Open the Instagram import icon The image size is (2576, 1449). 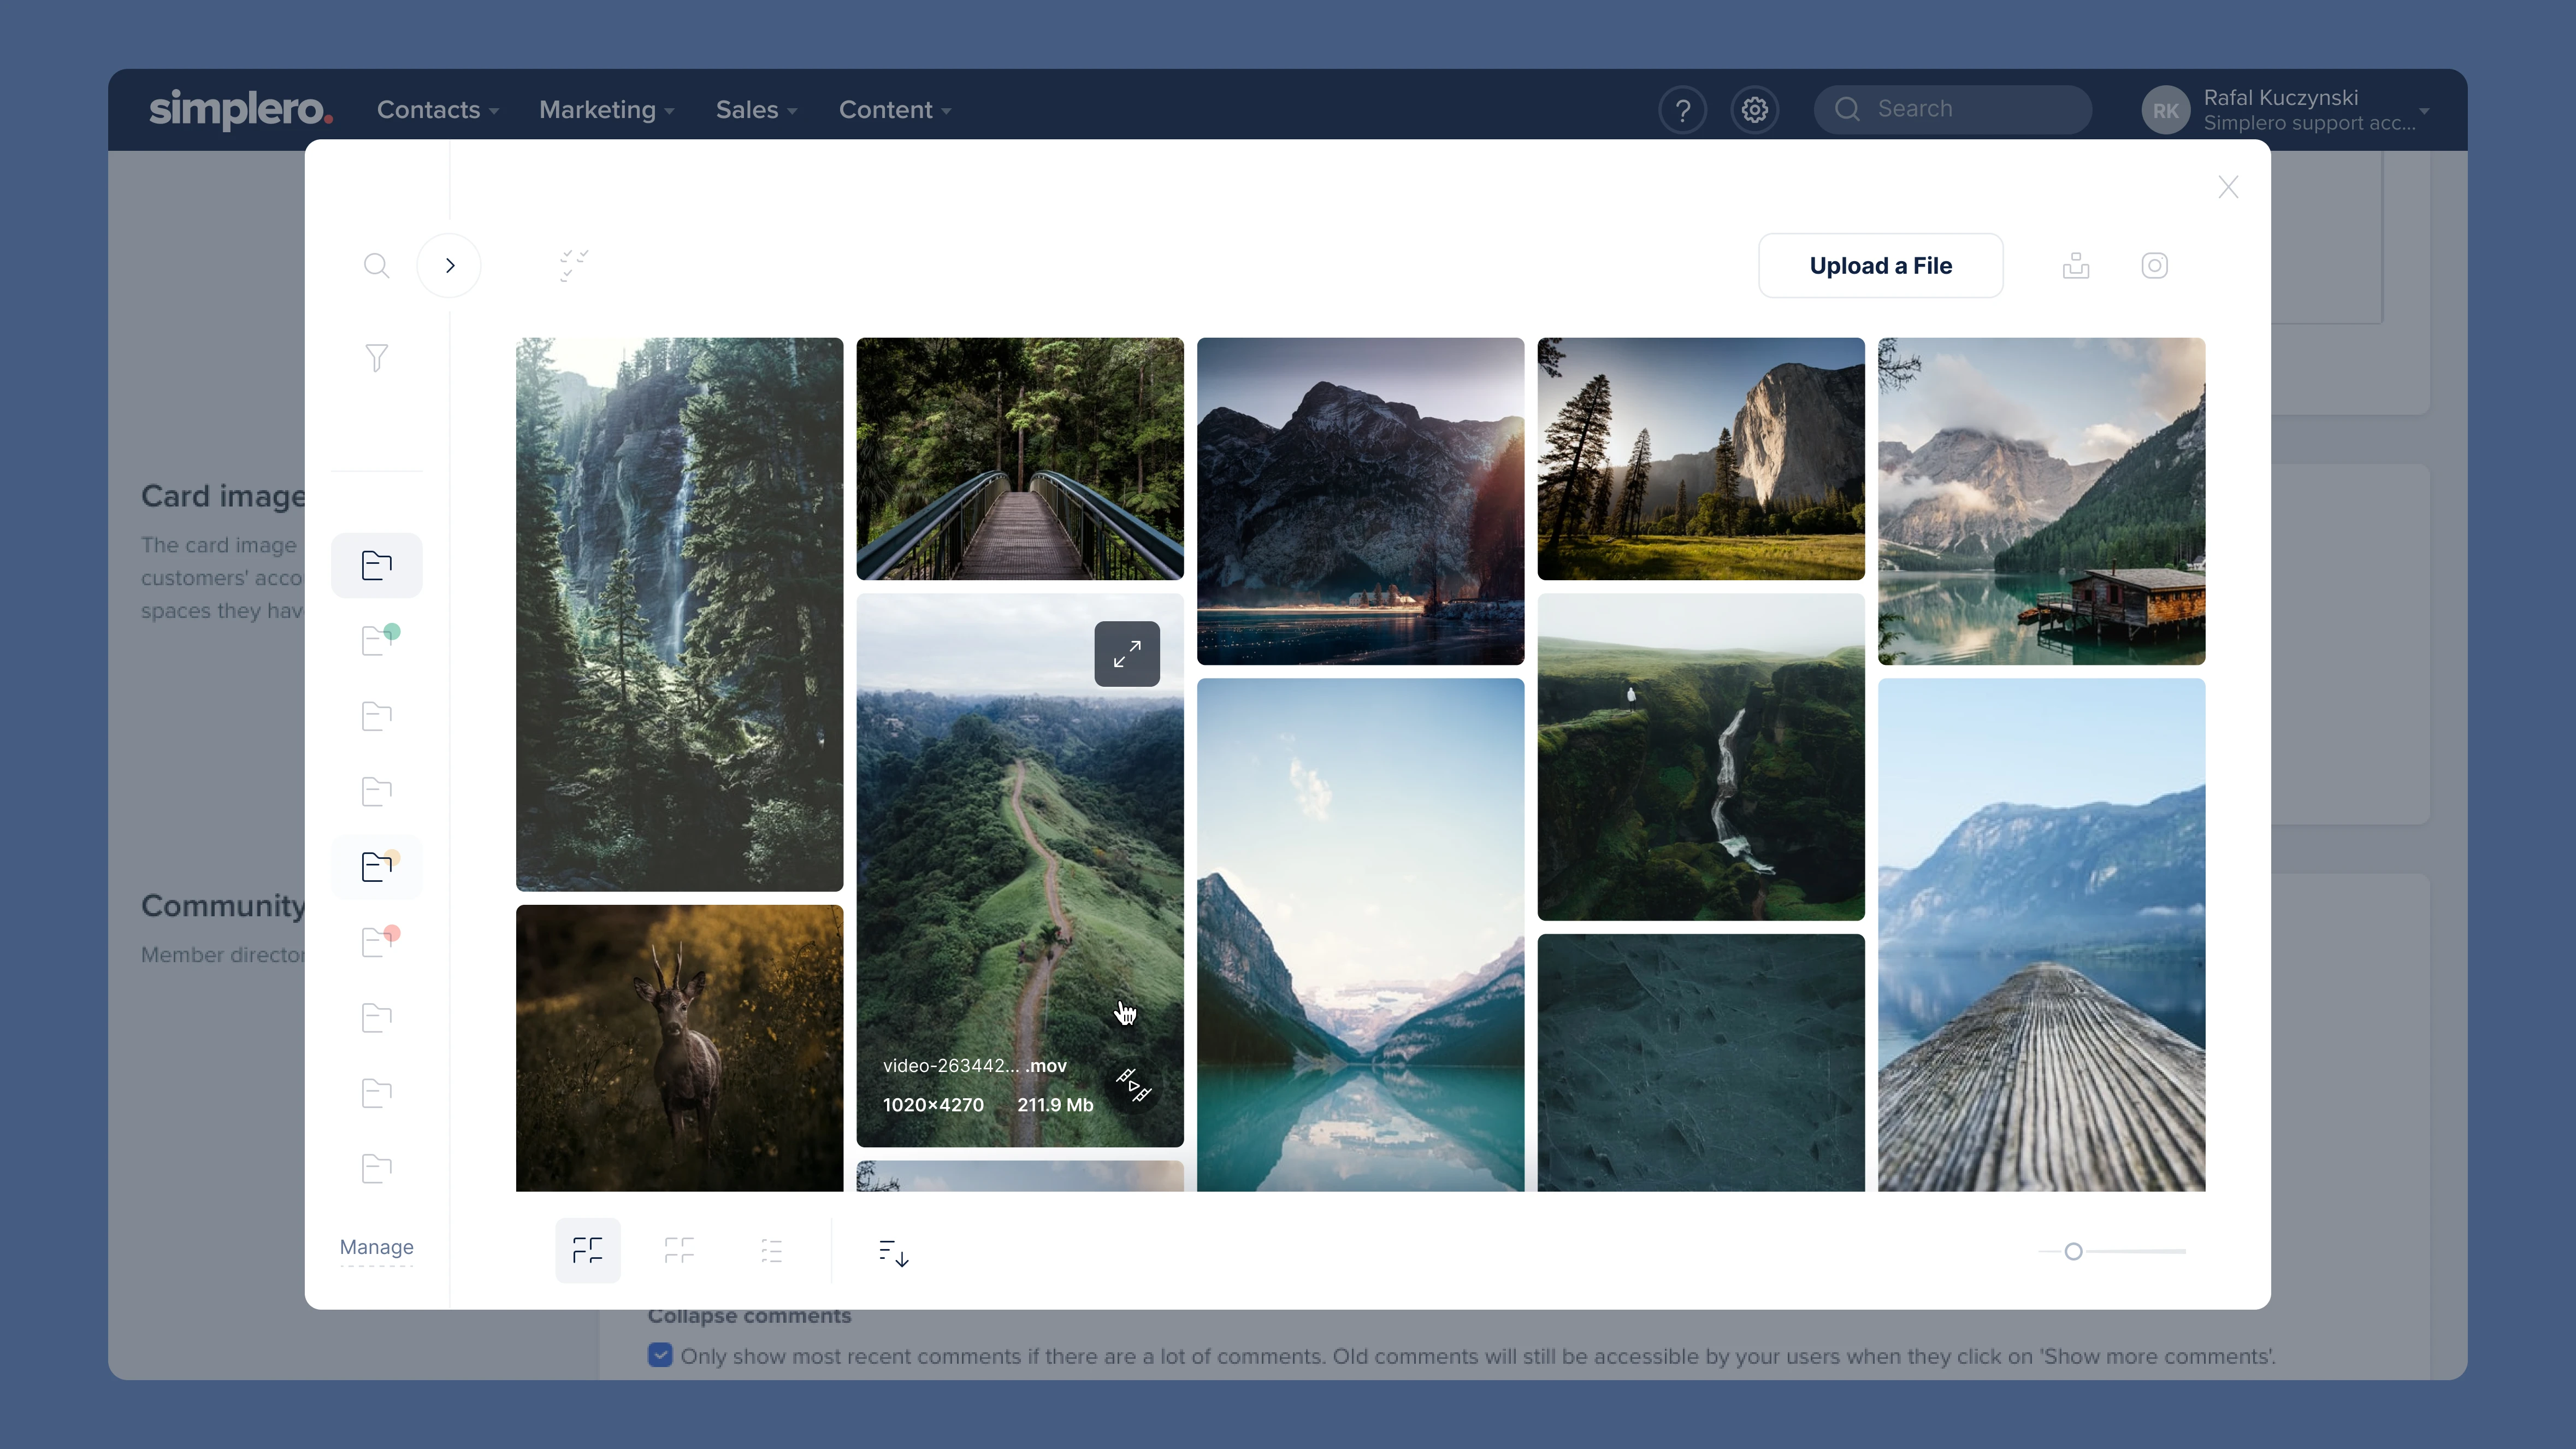point(2155,265)
